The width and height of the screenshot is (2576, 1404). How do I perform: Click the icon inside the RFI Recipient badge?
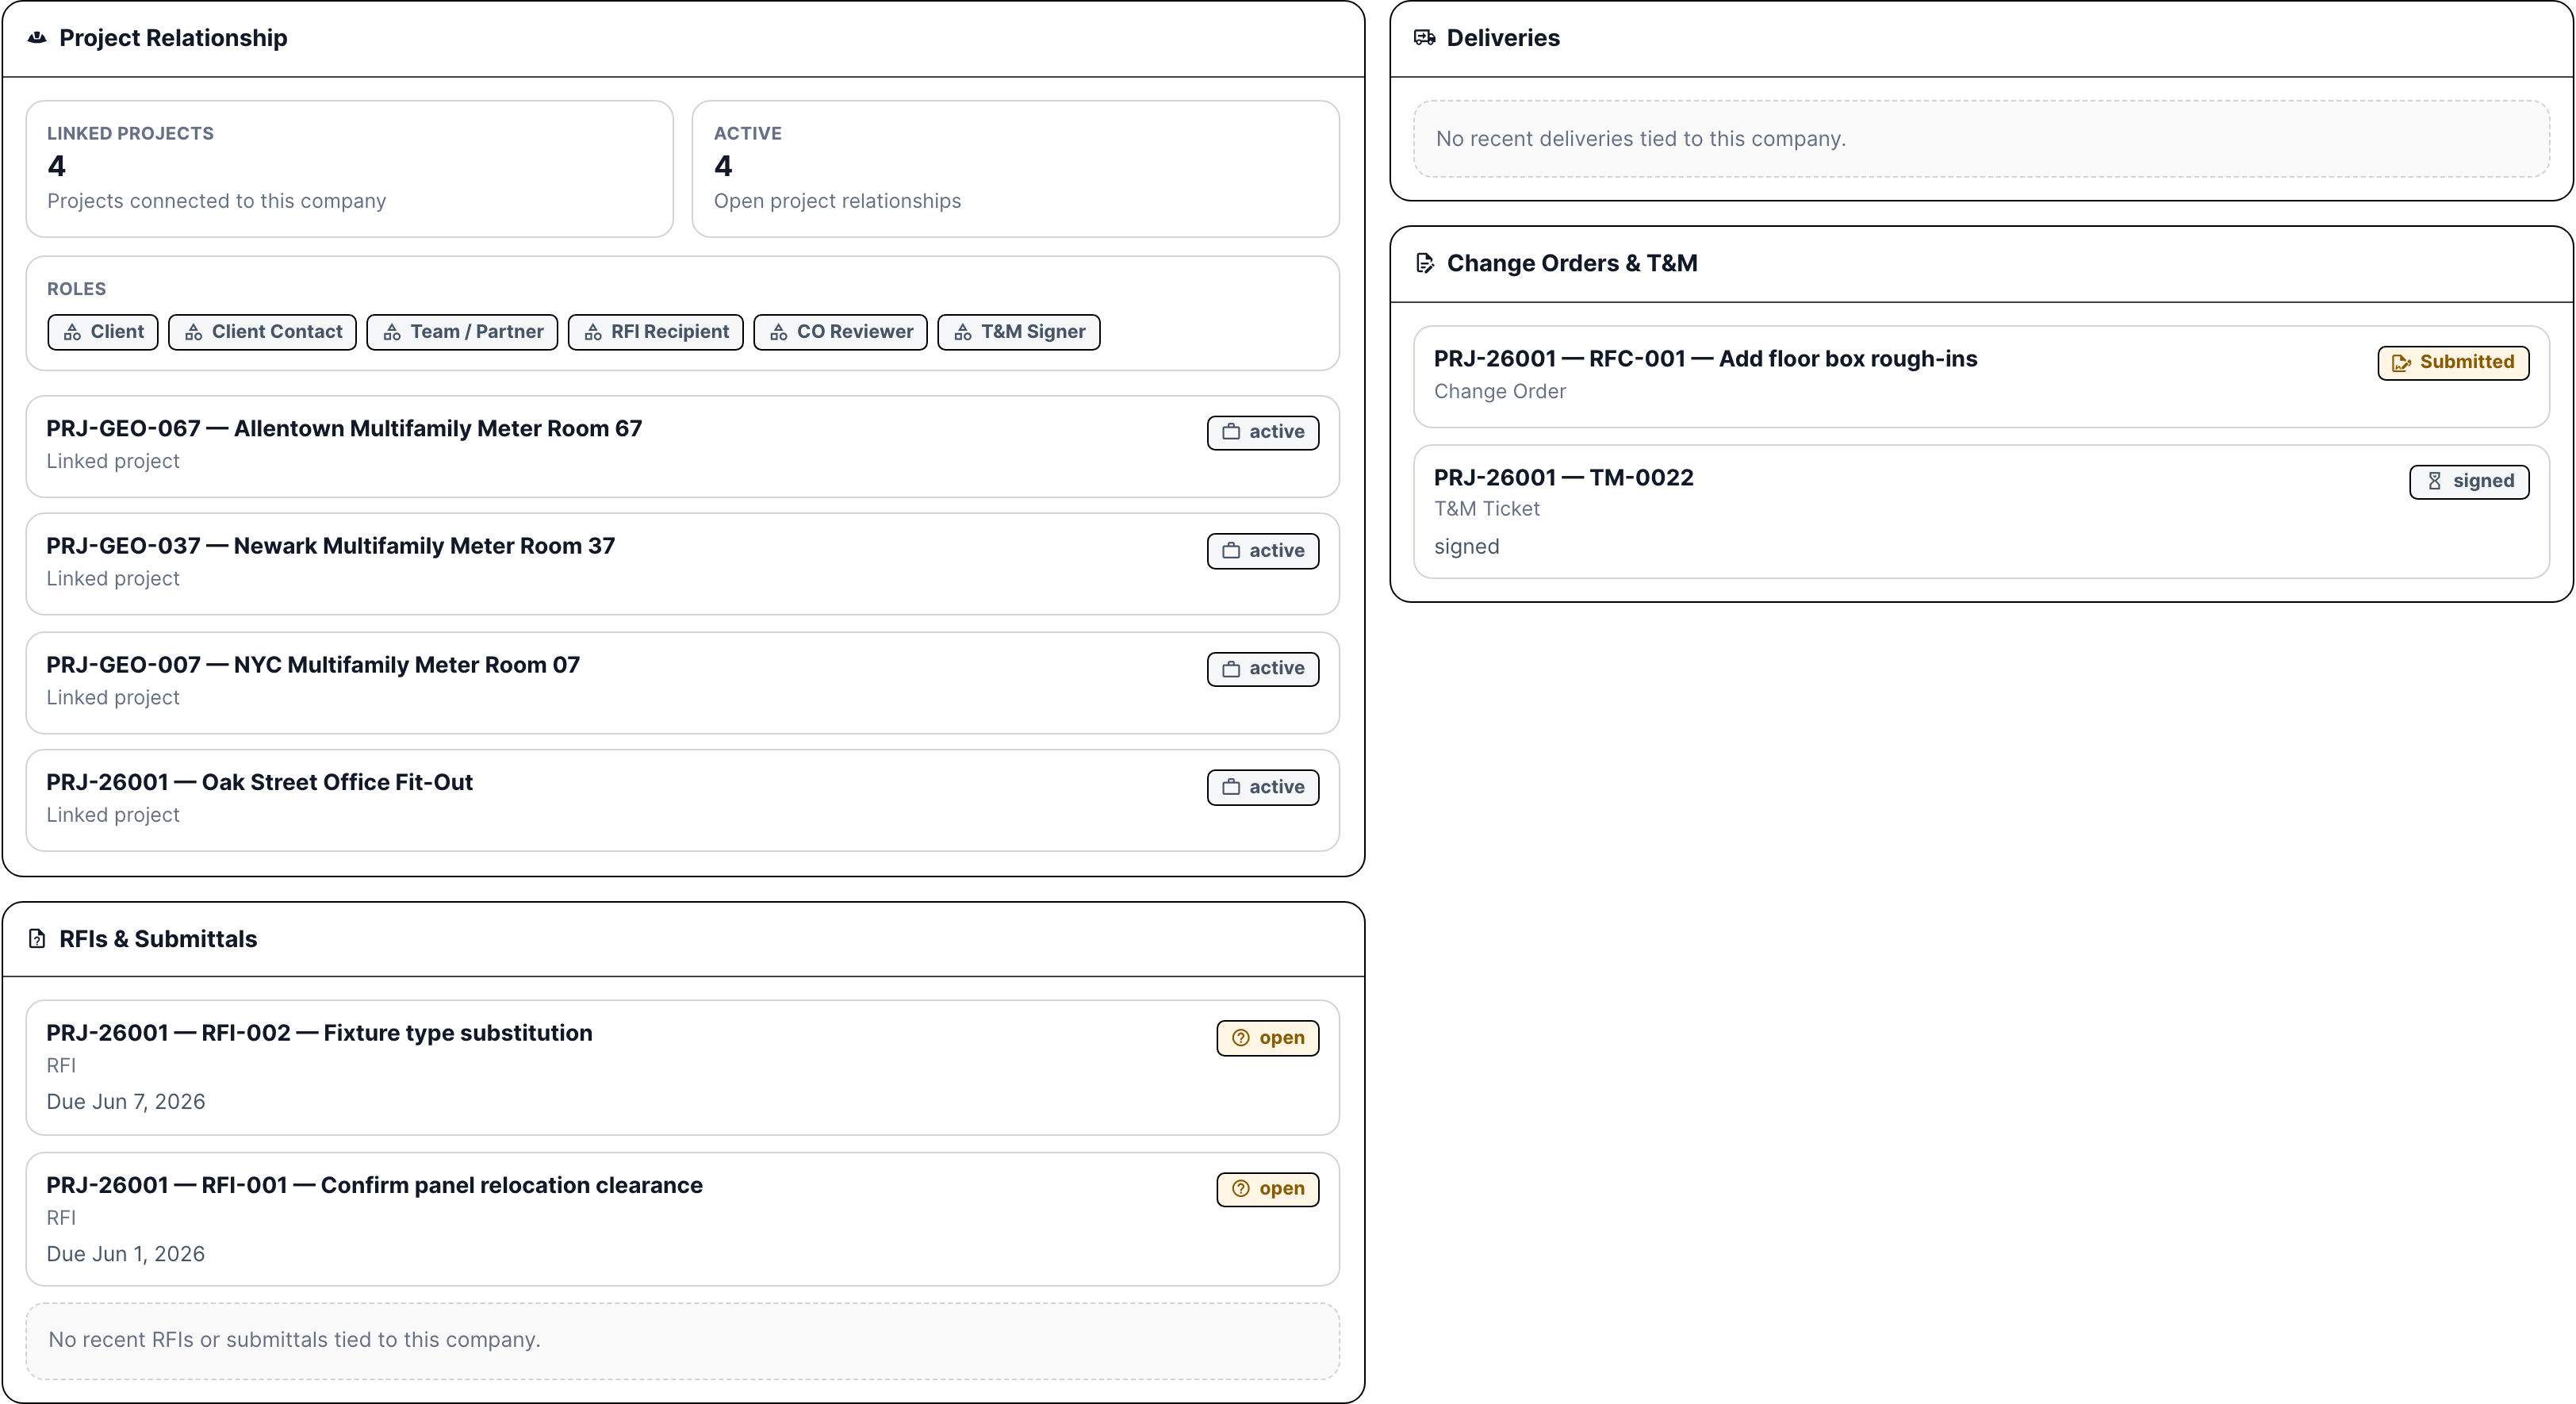click(x=593, y=333)
